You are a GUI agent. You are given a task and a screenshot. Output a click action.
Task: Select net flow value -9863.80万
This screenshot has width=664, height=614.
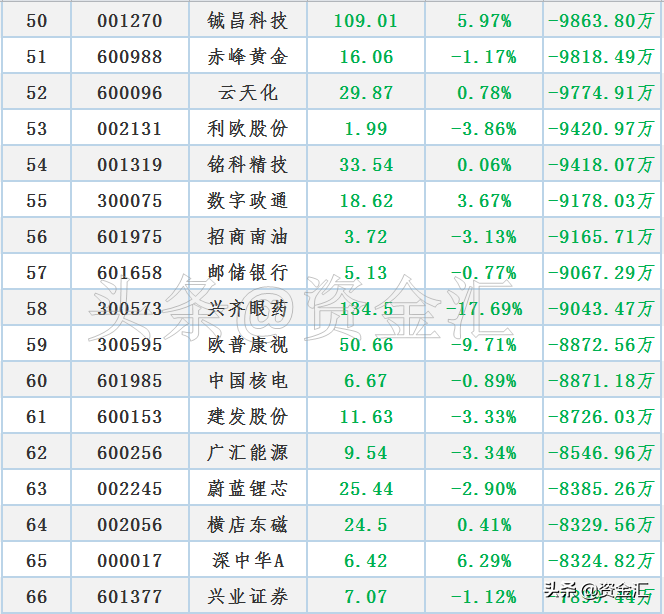[601, 21]
